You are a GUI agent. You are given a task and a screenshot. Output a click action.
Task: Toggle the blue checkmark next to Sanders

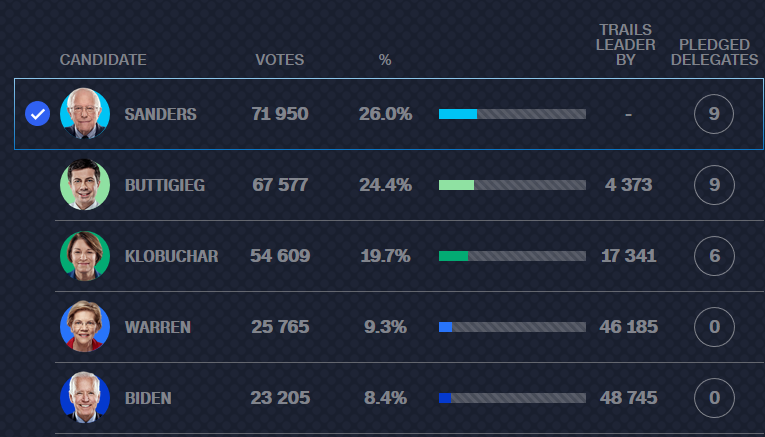[37, 114]
